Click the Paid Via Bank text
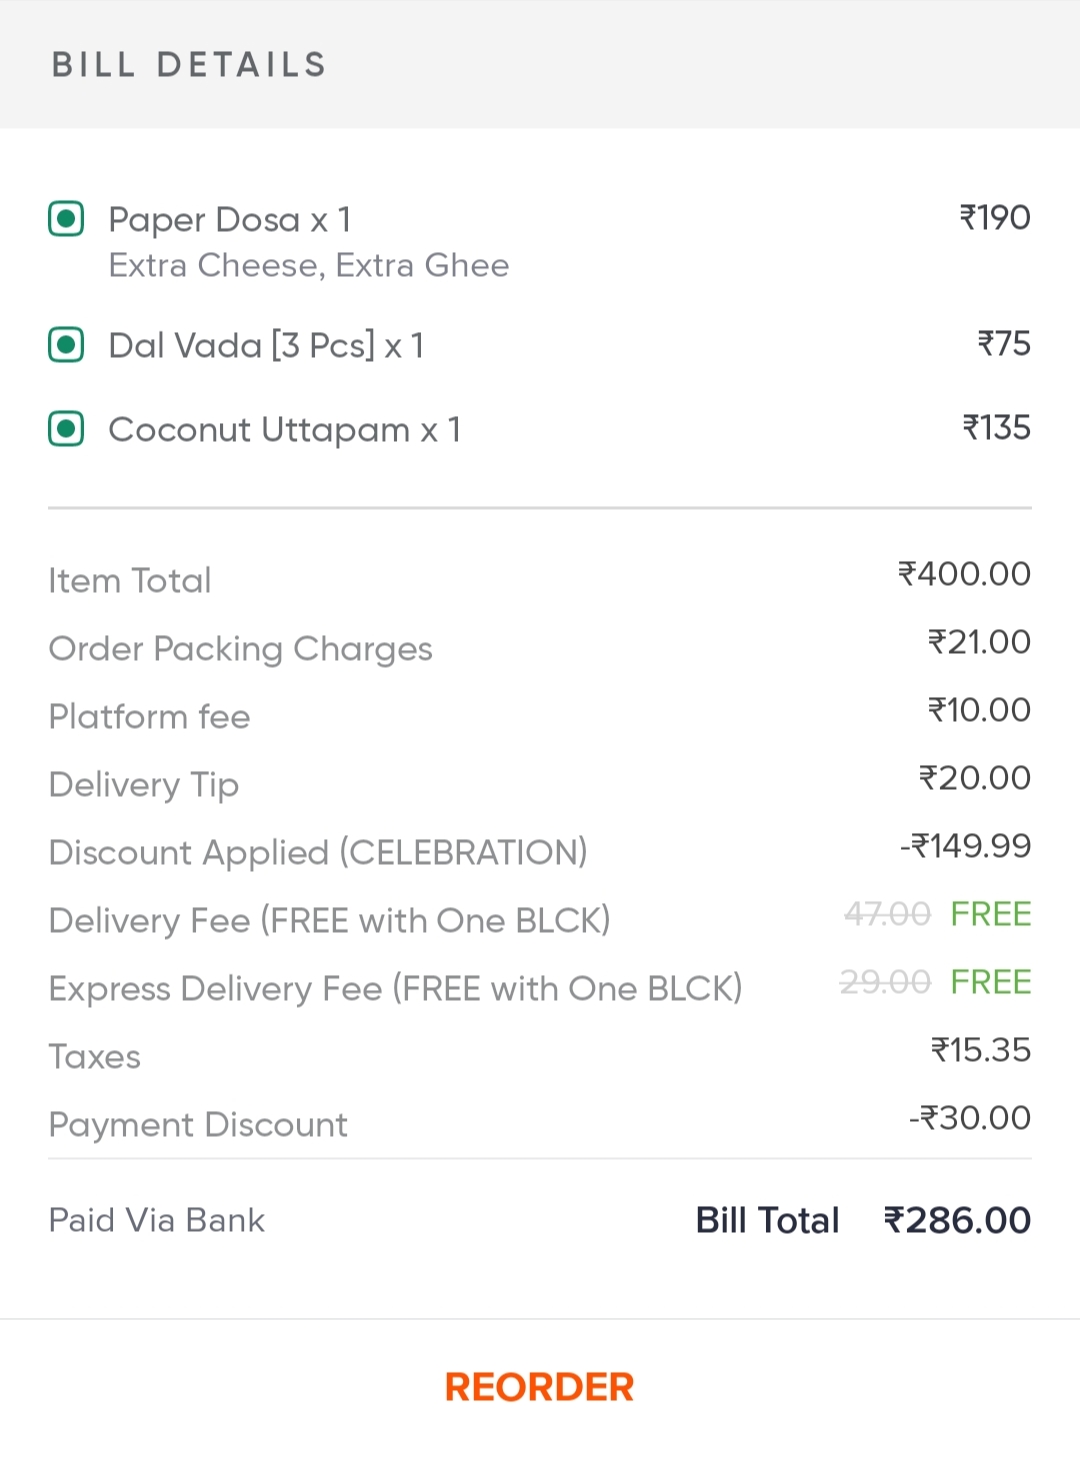1080x1462 pixels. coord(157,1220)
